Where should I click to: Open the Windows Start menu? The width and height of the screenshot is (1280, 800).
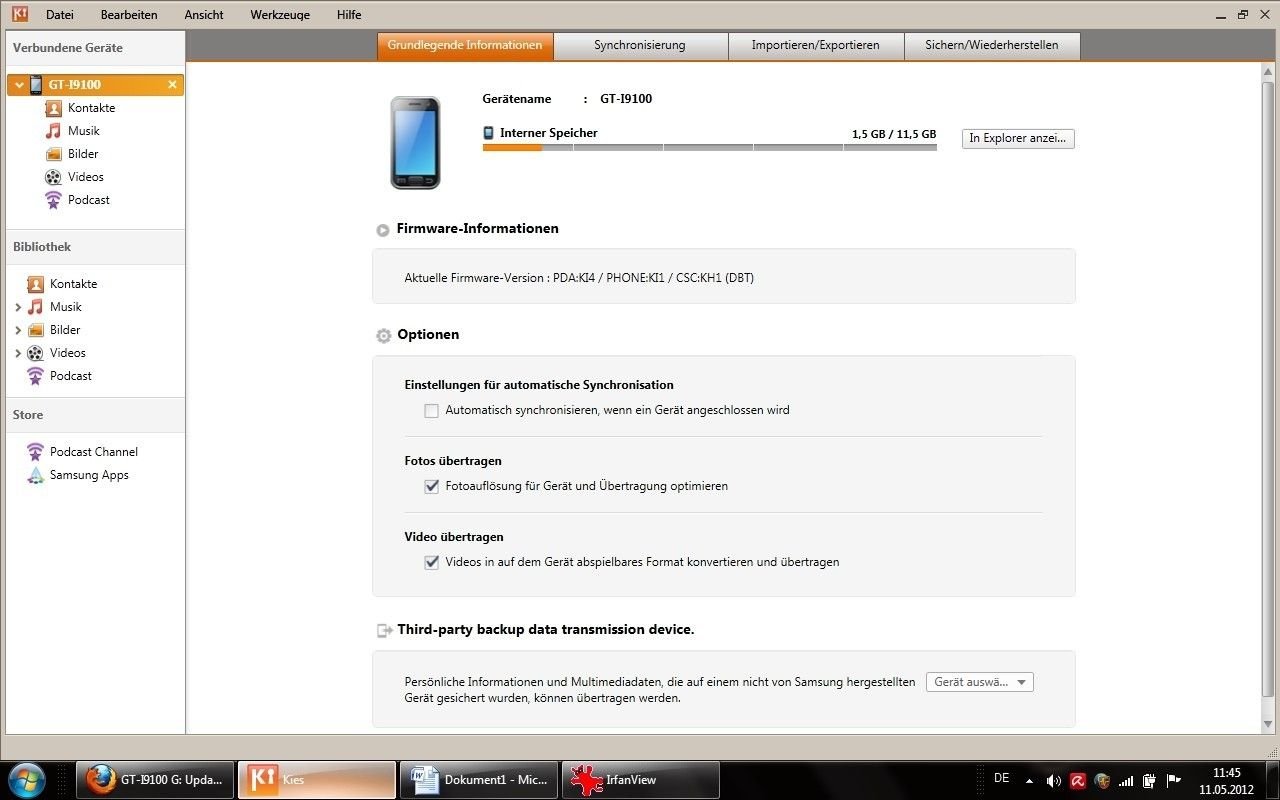(x=27, y=780)
